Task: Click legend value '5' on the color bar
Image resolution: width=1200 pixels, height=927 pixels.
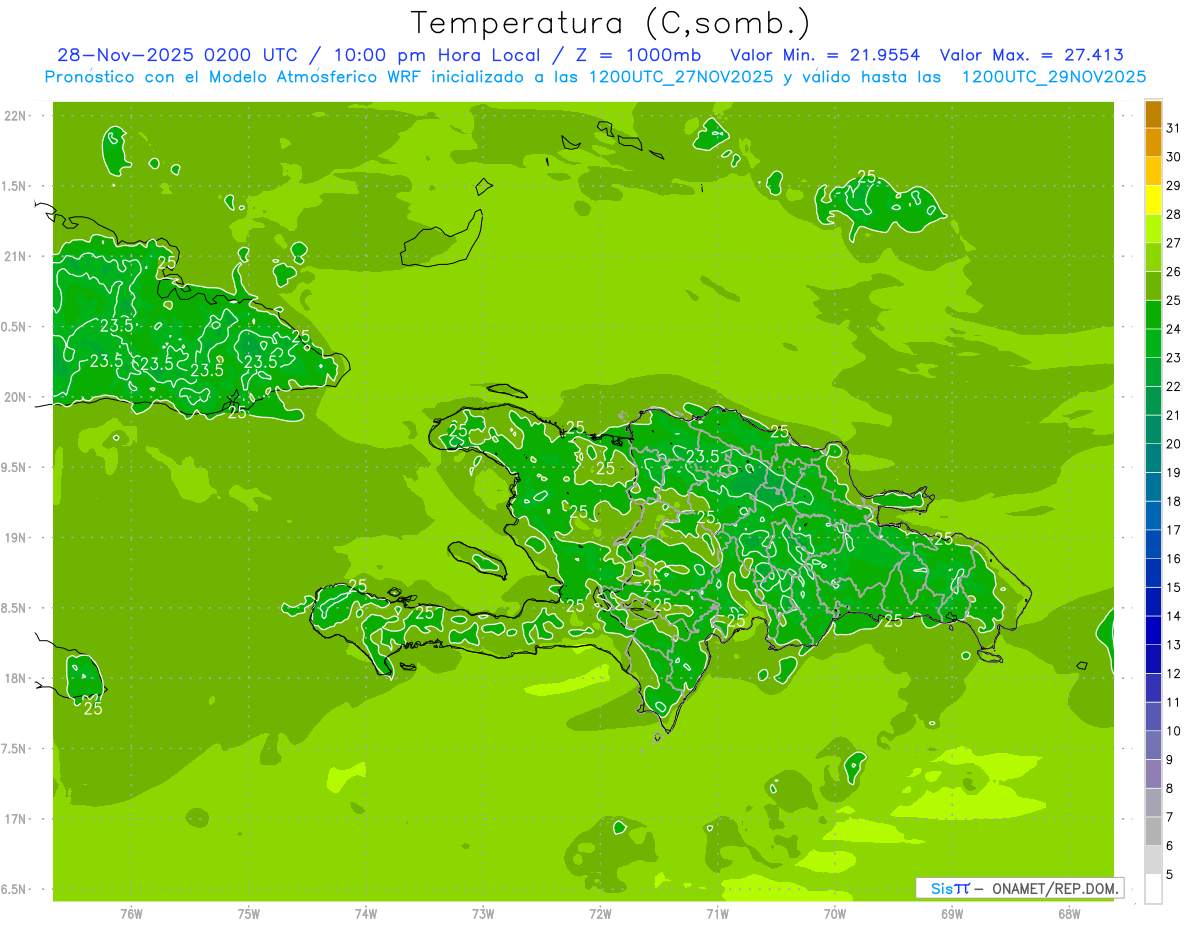Action: click(x=1170, y=874)
